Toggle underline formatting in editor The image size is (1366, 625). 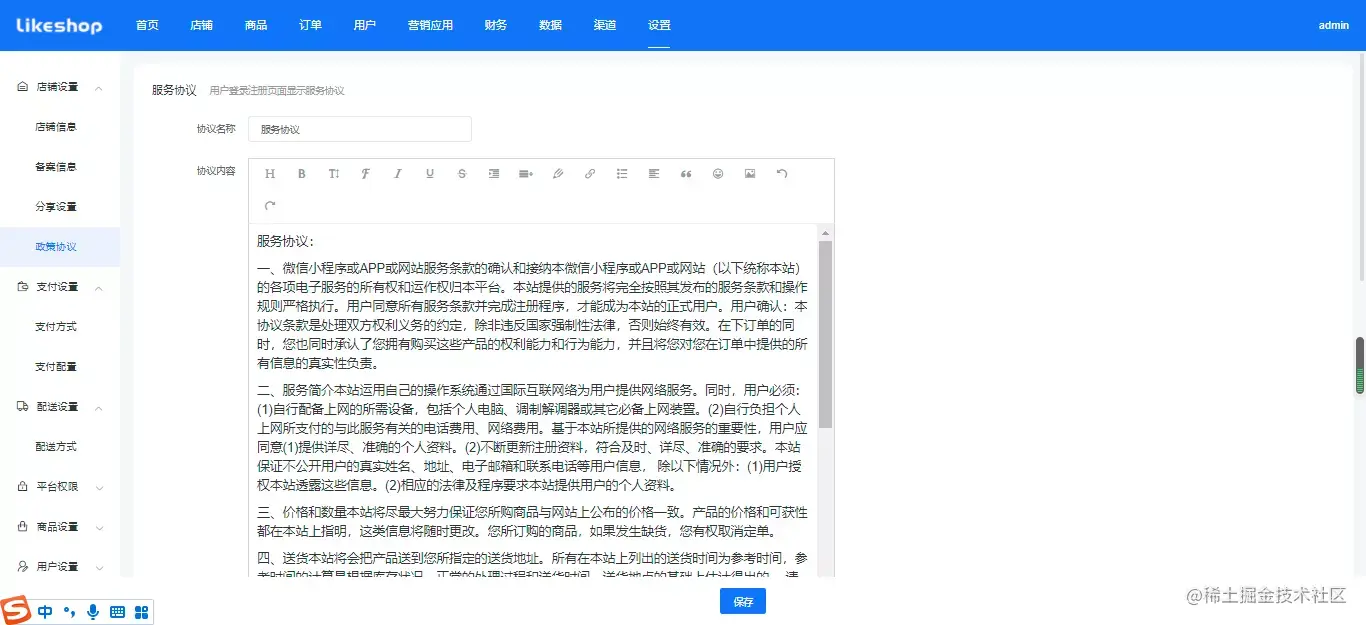coord(430,174)
